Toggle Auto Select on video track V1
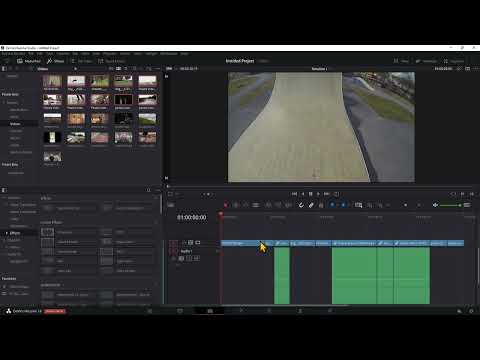 coord(191,243)
